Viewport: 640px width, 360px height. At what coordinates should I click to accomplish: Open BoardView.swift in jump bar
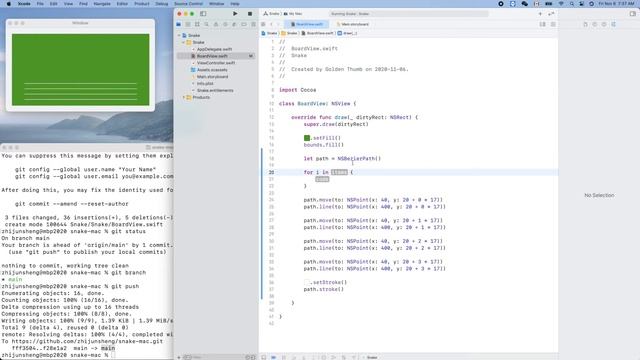[318, 33]
